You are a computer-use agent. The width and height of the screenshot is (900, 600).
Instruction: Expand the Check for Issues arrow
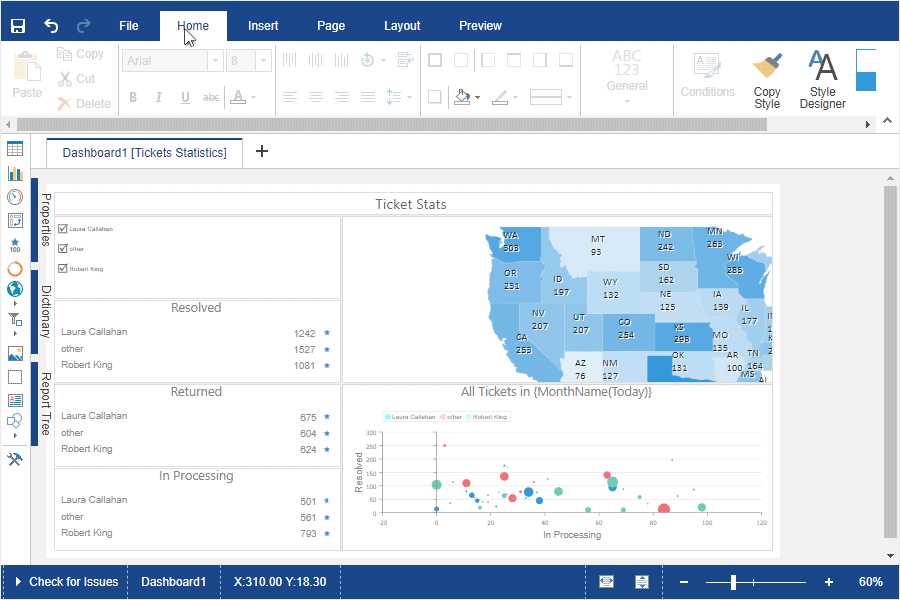(x=18, y=582)
